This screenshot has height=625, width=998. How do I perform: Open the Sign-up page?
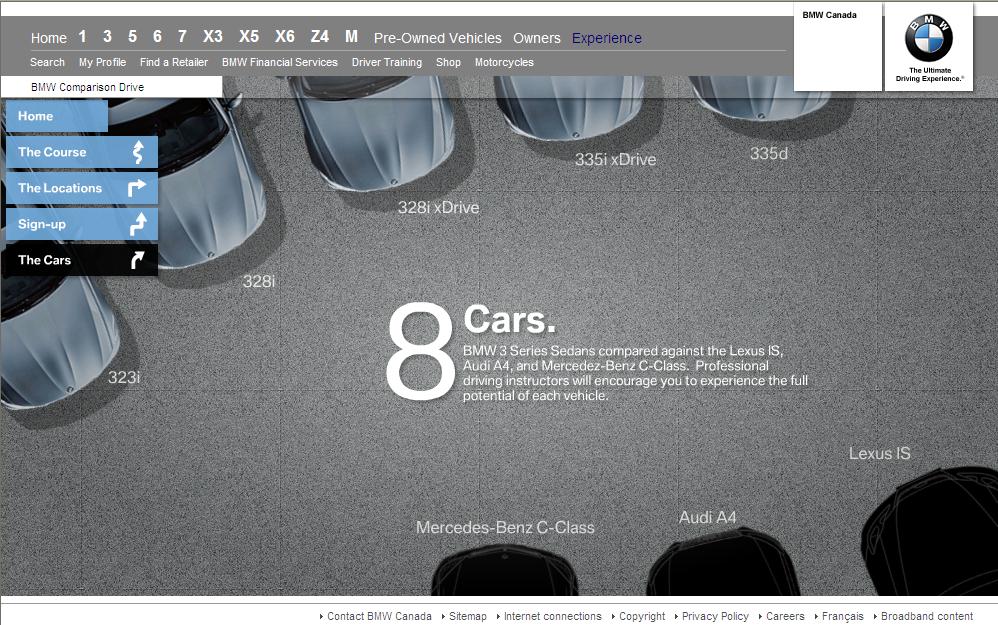point(81,224)
